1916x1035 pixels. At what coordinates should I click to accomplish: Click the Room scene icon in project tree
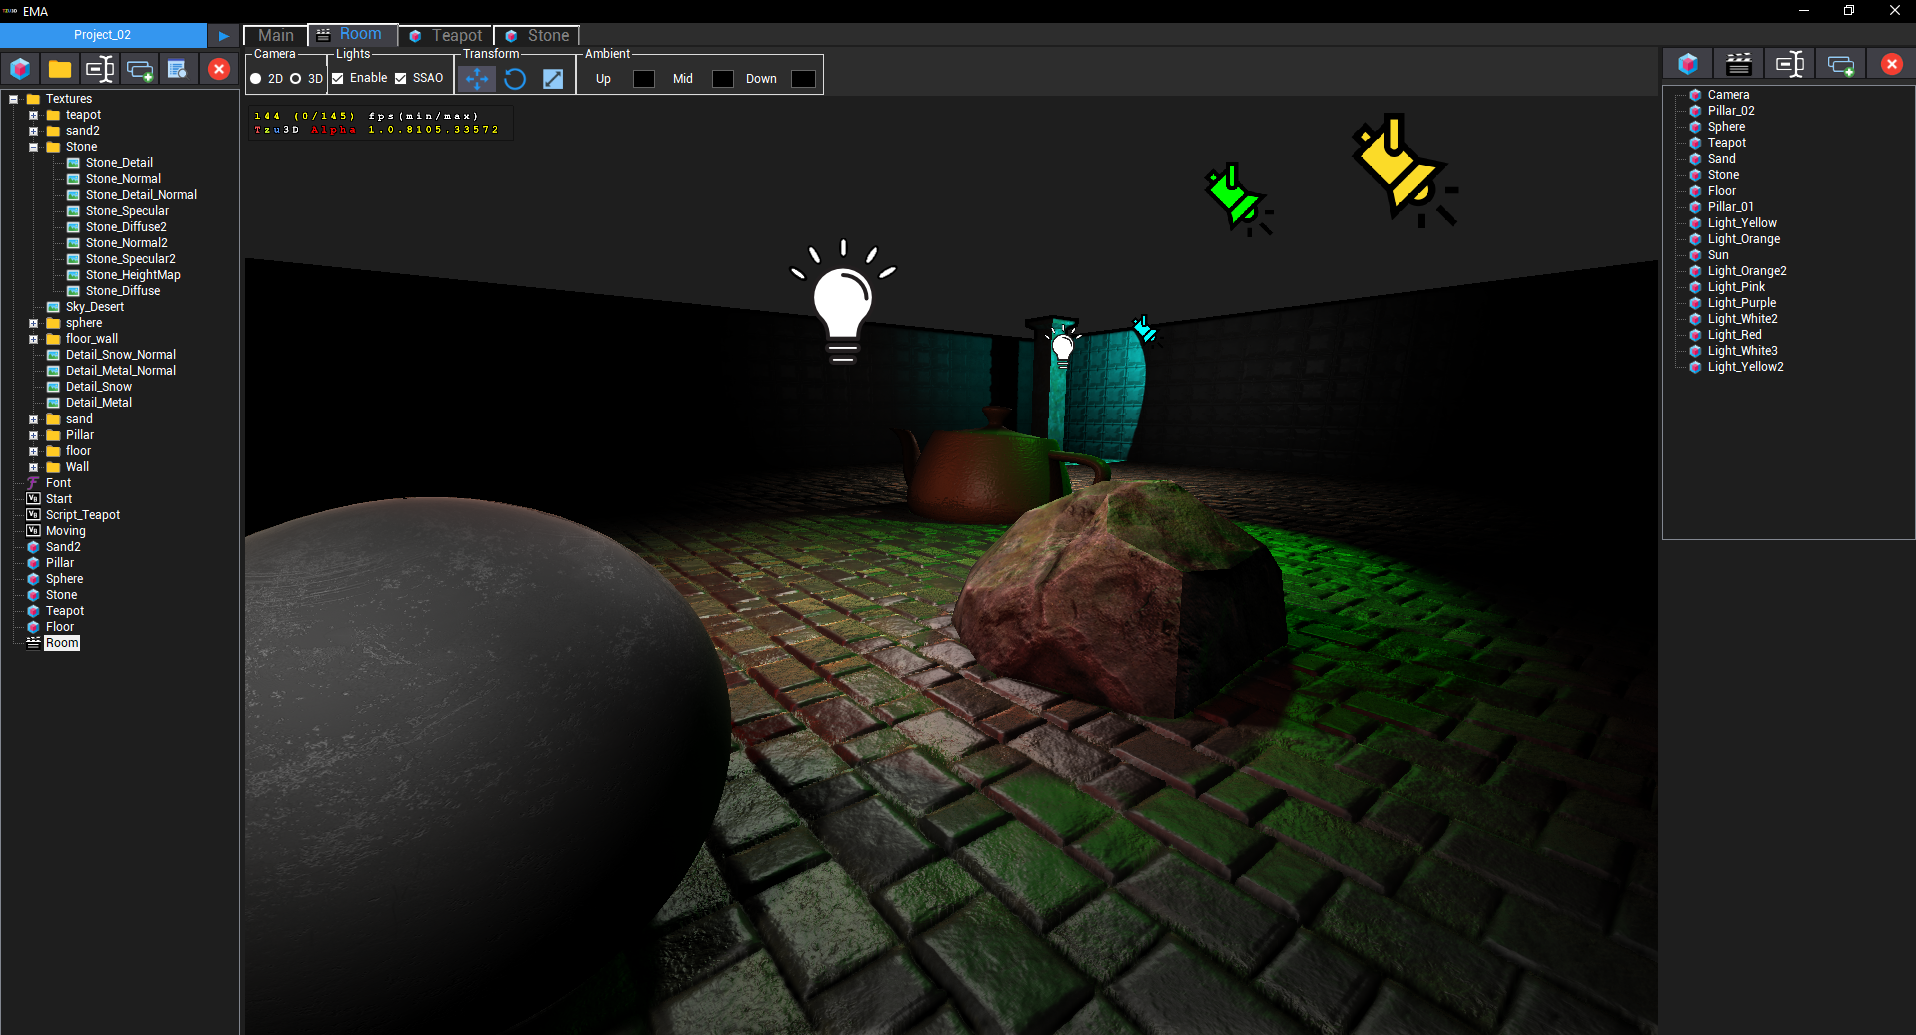33,643
